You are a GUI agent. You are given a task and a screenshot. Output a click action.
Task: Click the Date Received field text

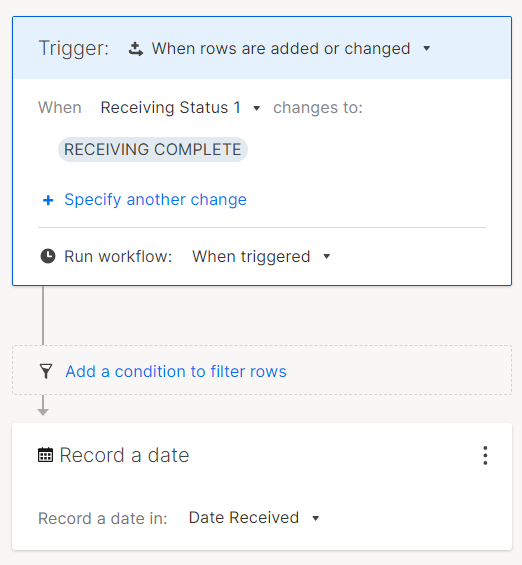[x=244, y=517]
